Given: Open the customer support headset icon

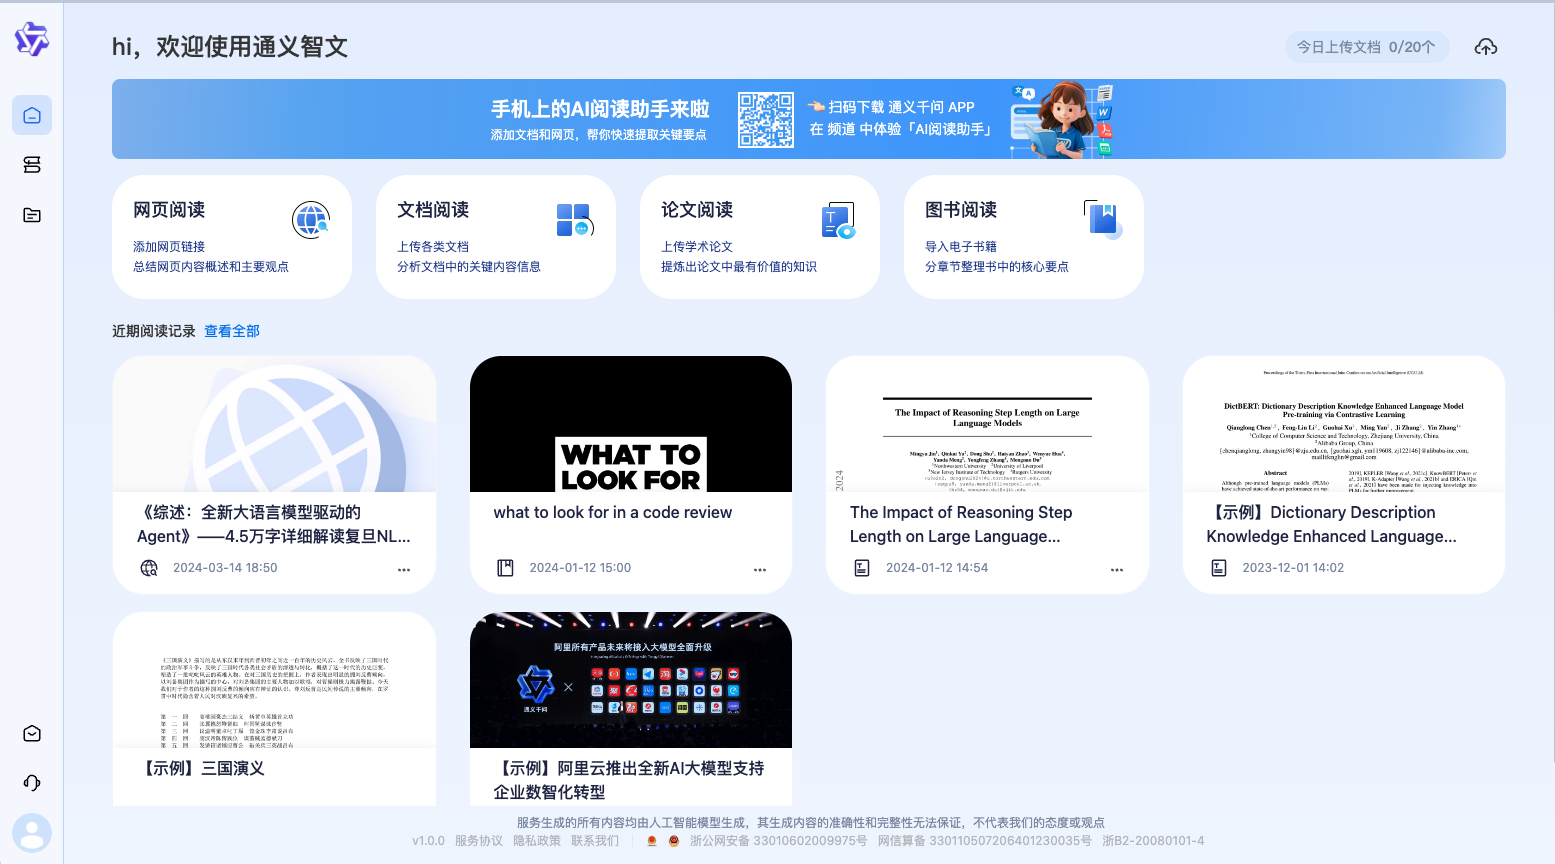Looking at the screenshot, I should [32, 783].
